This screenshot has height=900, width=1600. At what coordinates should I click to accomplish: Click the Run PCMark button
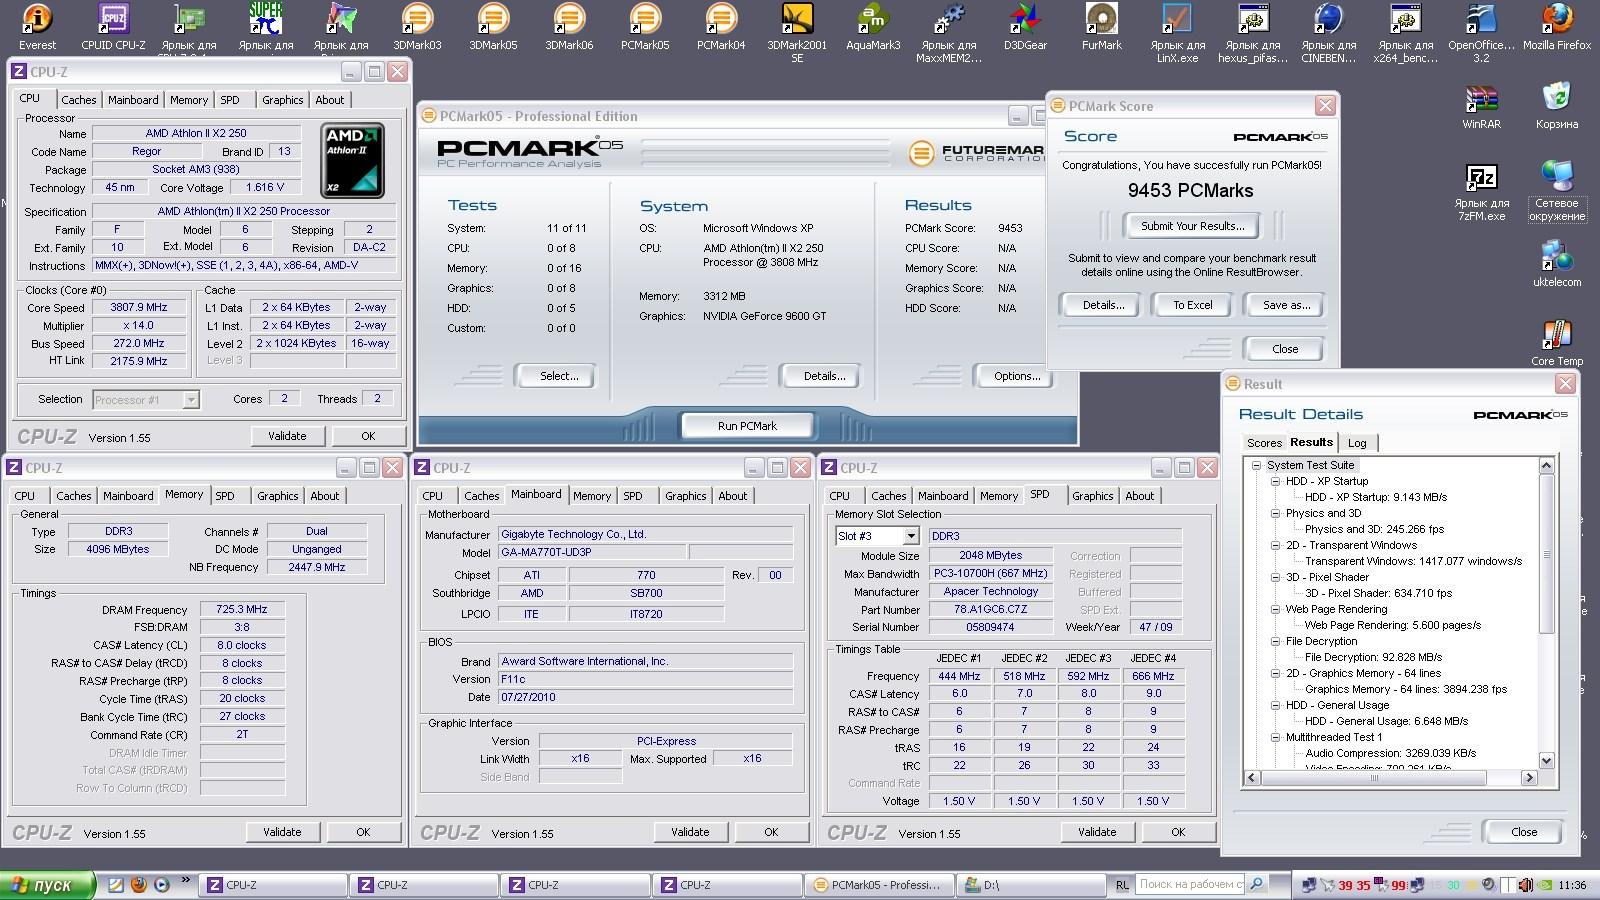(x=747, y=426)
